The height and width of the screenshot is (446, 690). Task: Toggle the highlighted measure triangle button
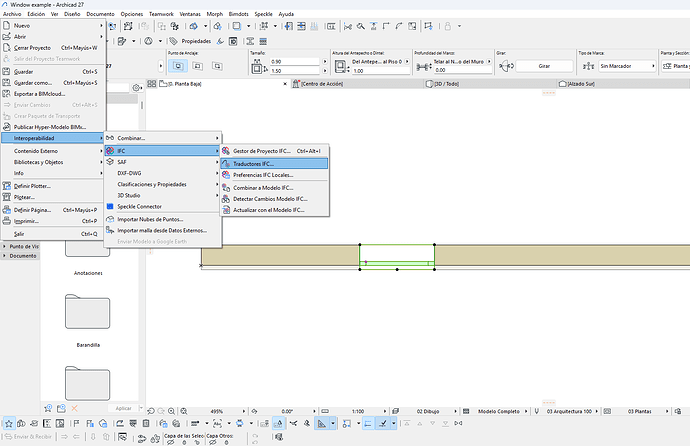coord(322,424)
